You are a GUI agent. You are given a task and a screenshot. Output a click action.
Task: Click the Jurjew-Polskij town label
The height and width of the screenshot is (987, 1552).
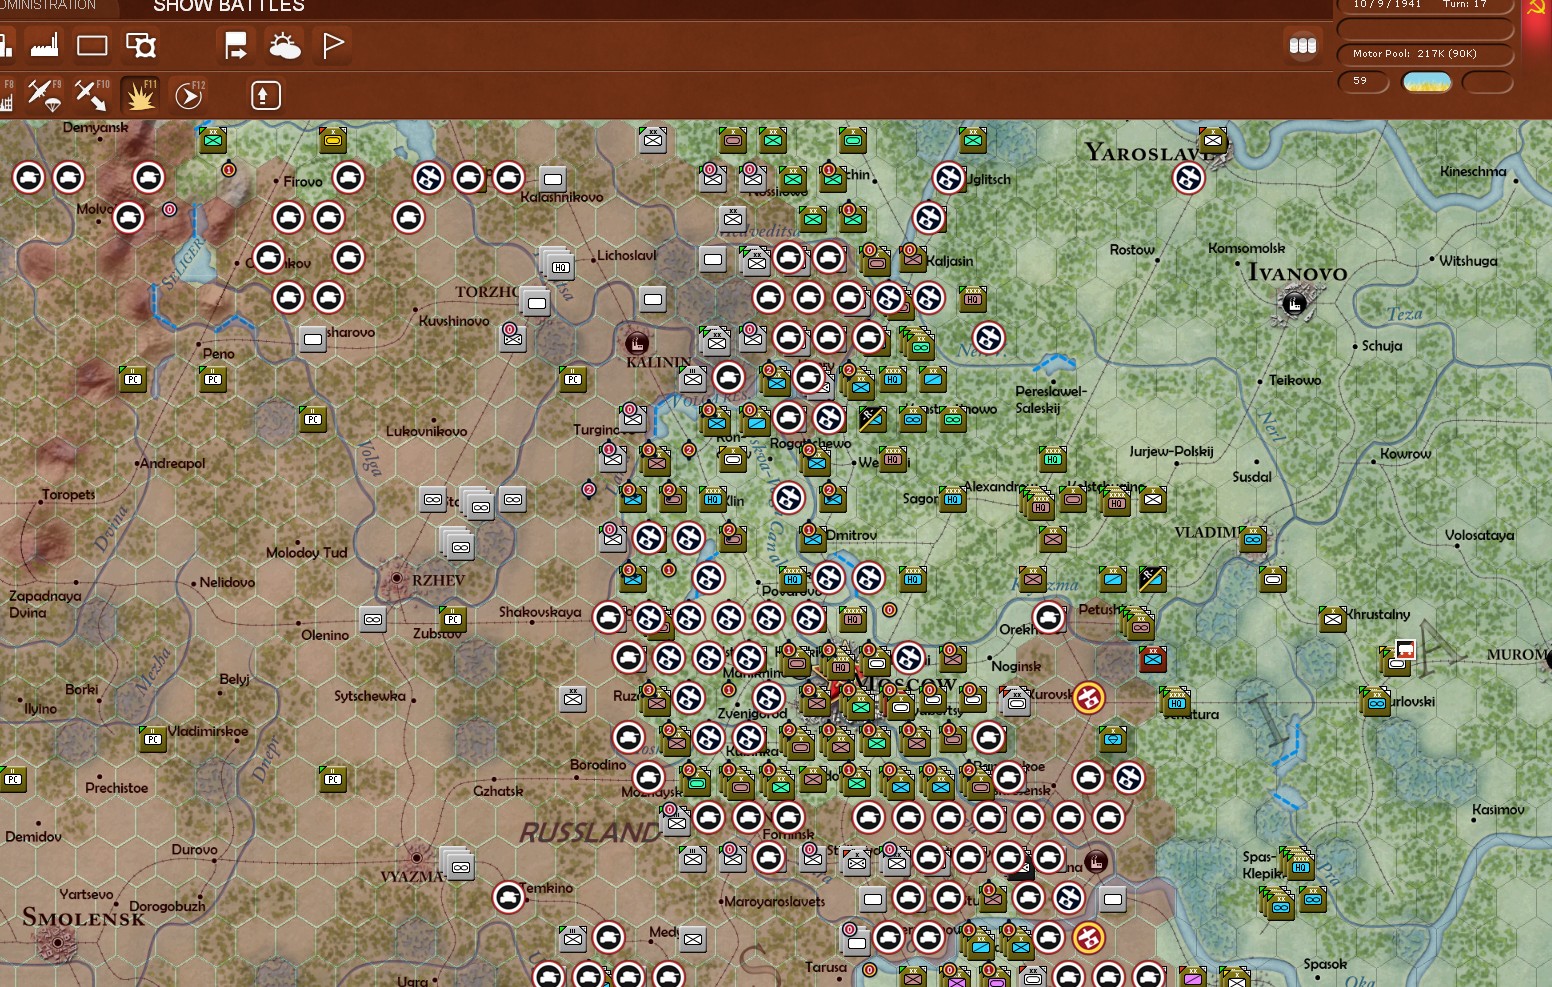click(x=1171, y=451)
